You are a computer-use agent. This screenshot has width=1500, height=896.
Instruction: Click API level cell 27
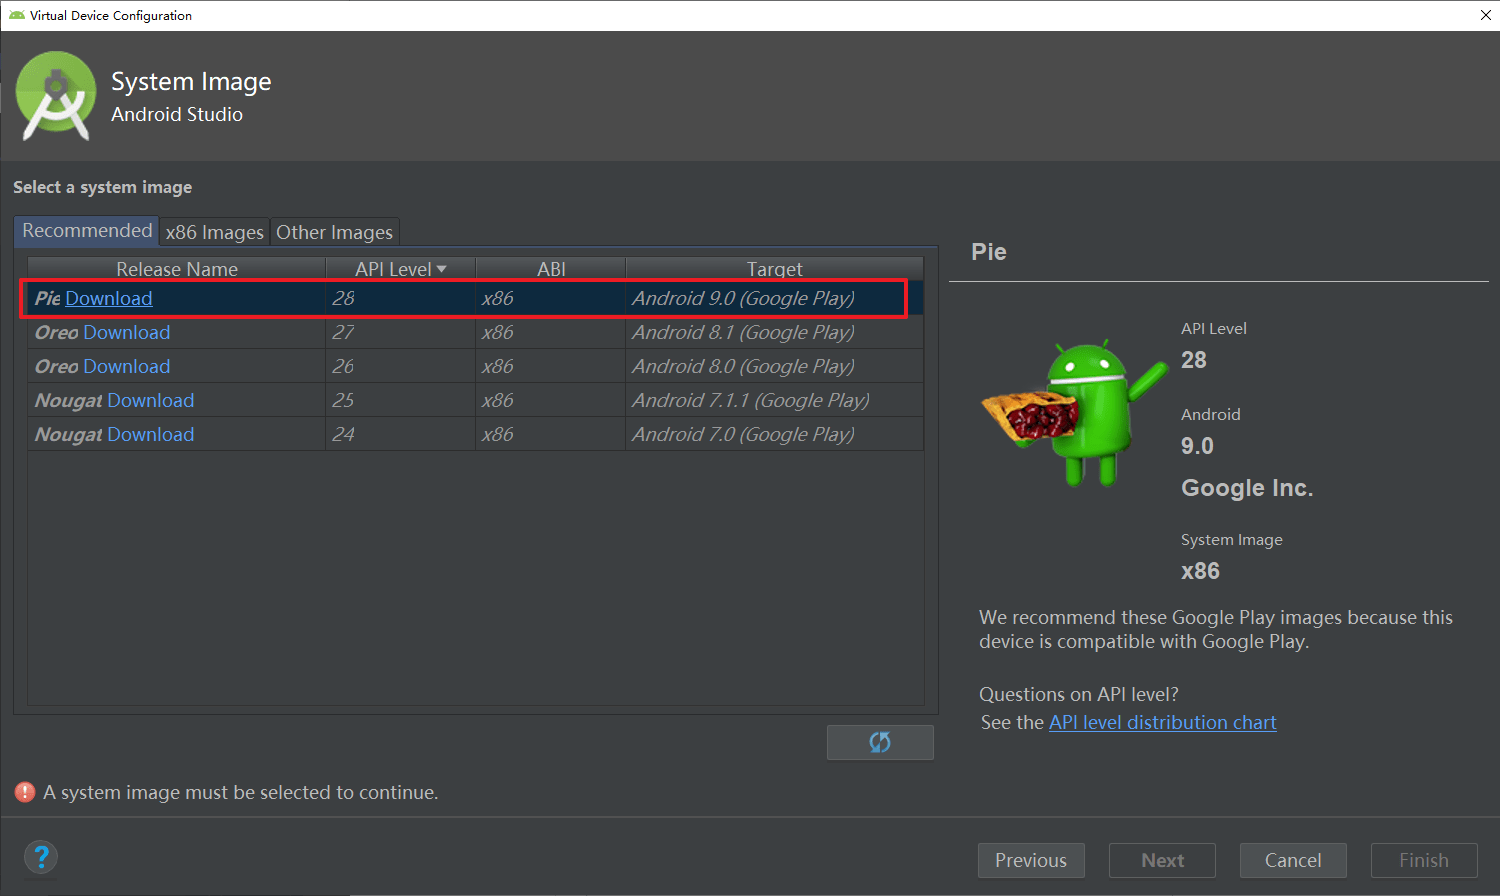[401, 332]
